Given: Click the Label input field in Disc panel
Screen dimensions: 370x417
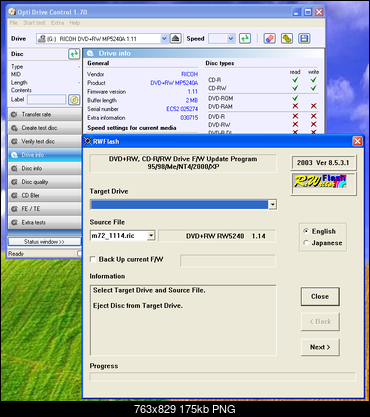Looking at the screenshot, I should point(47,99).
